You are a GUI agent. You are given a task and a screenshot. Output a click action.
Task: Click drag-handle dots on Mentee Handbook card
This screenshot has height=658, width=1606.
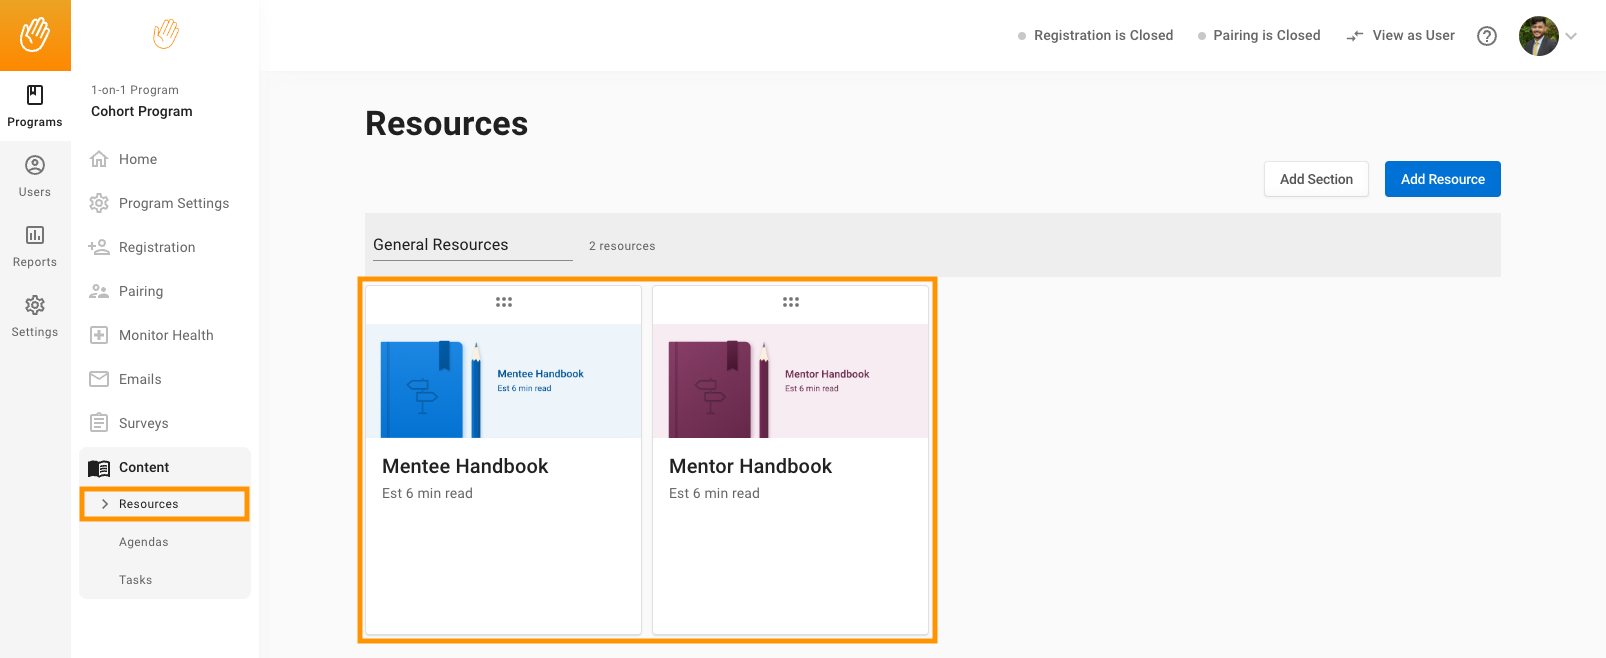pos(504,302)
